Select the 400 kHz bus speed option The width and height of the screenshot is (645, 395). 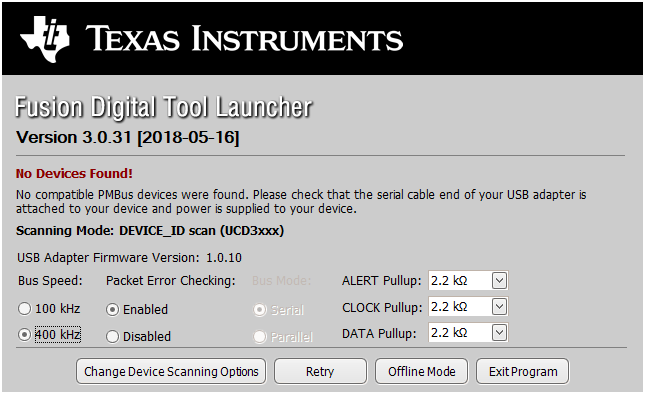tap(24, 335)
